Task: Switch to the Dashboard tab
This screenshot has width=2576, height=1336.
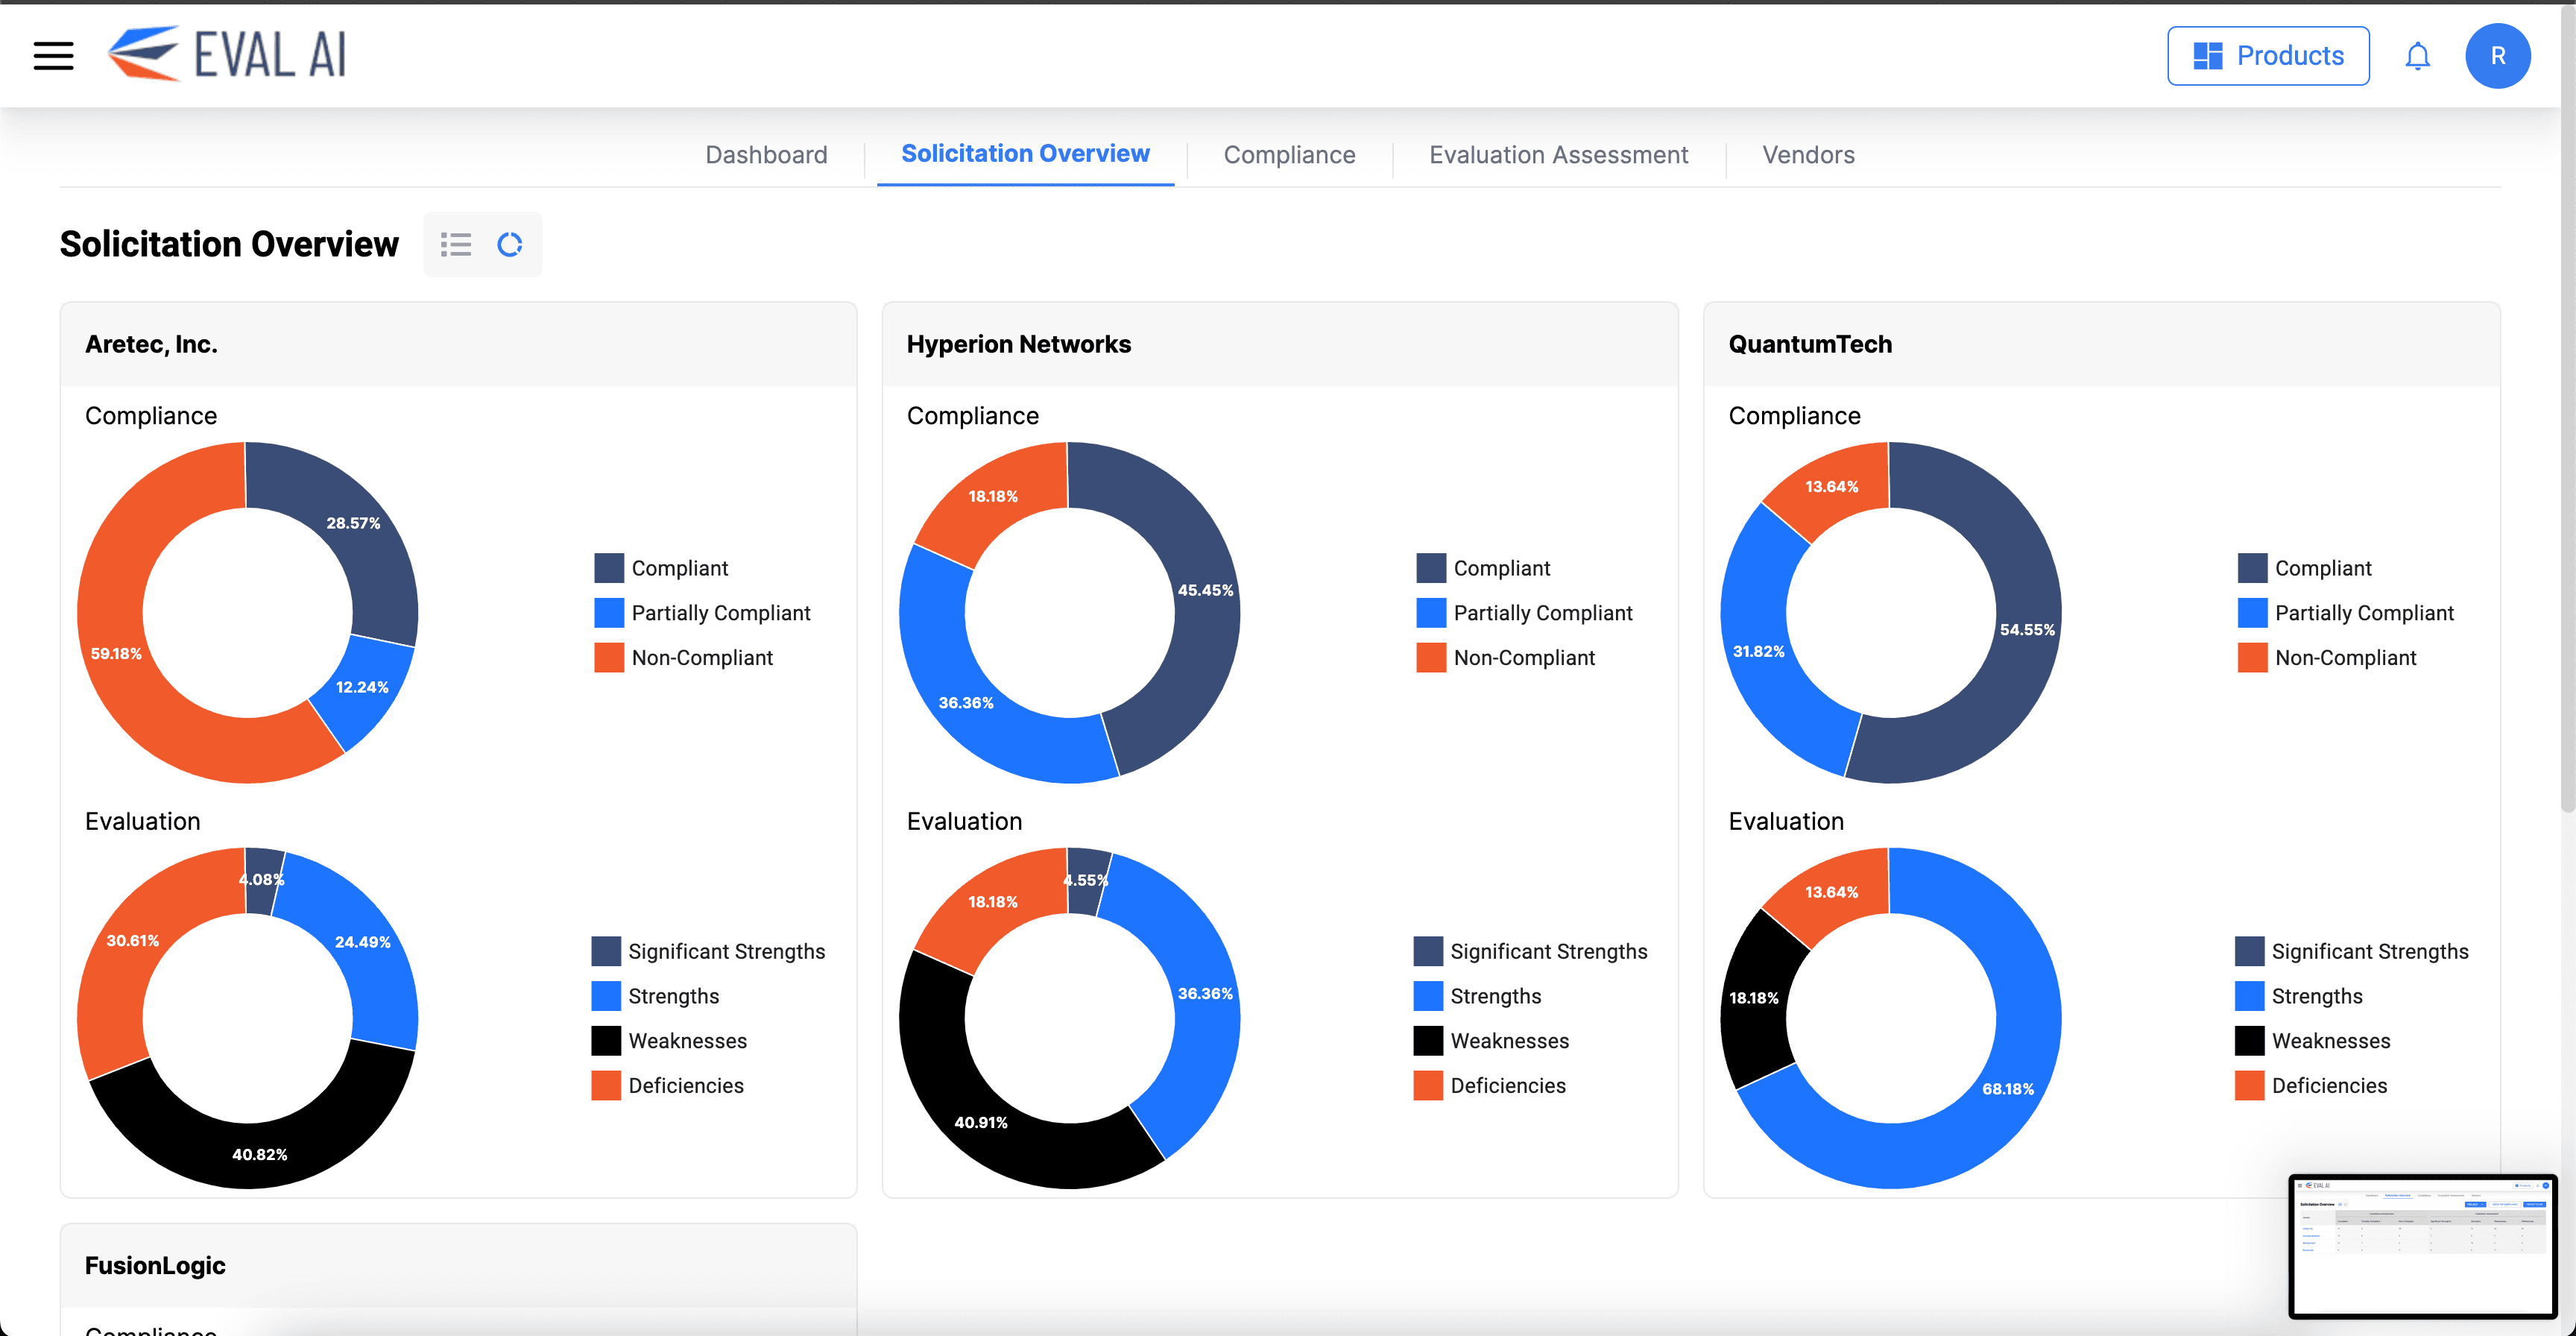Action: click(x=766, y=155)
